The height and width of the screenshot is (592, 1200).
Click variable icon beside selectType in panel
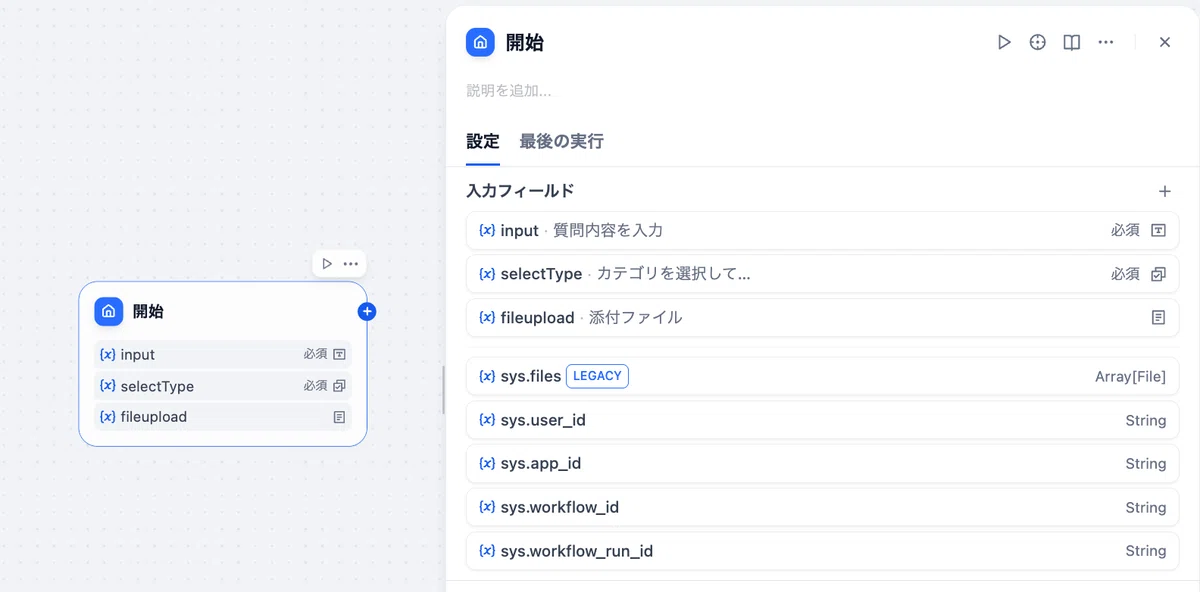pos(487,274)
